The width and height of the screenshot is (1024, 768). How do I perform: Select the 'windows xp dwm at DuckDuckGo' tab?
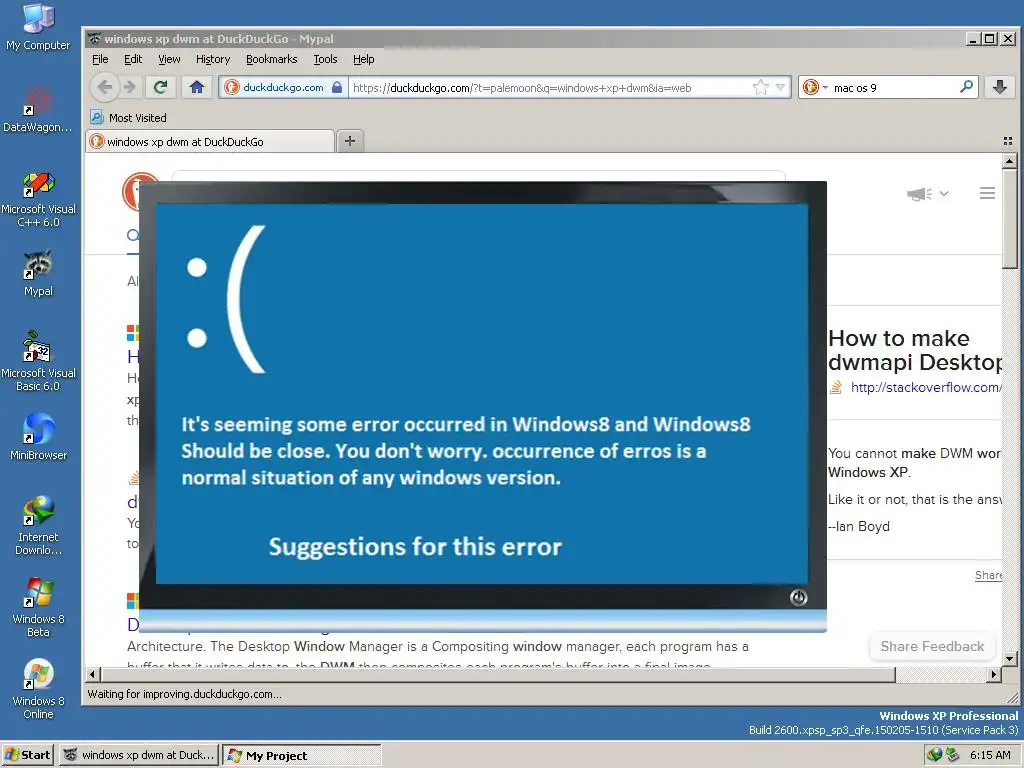pyautogui.click(x=209, y=141)
